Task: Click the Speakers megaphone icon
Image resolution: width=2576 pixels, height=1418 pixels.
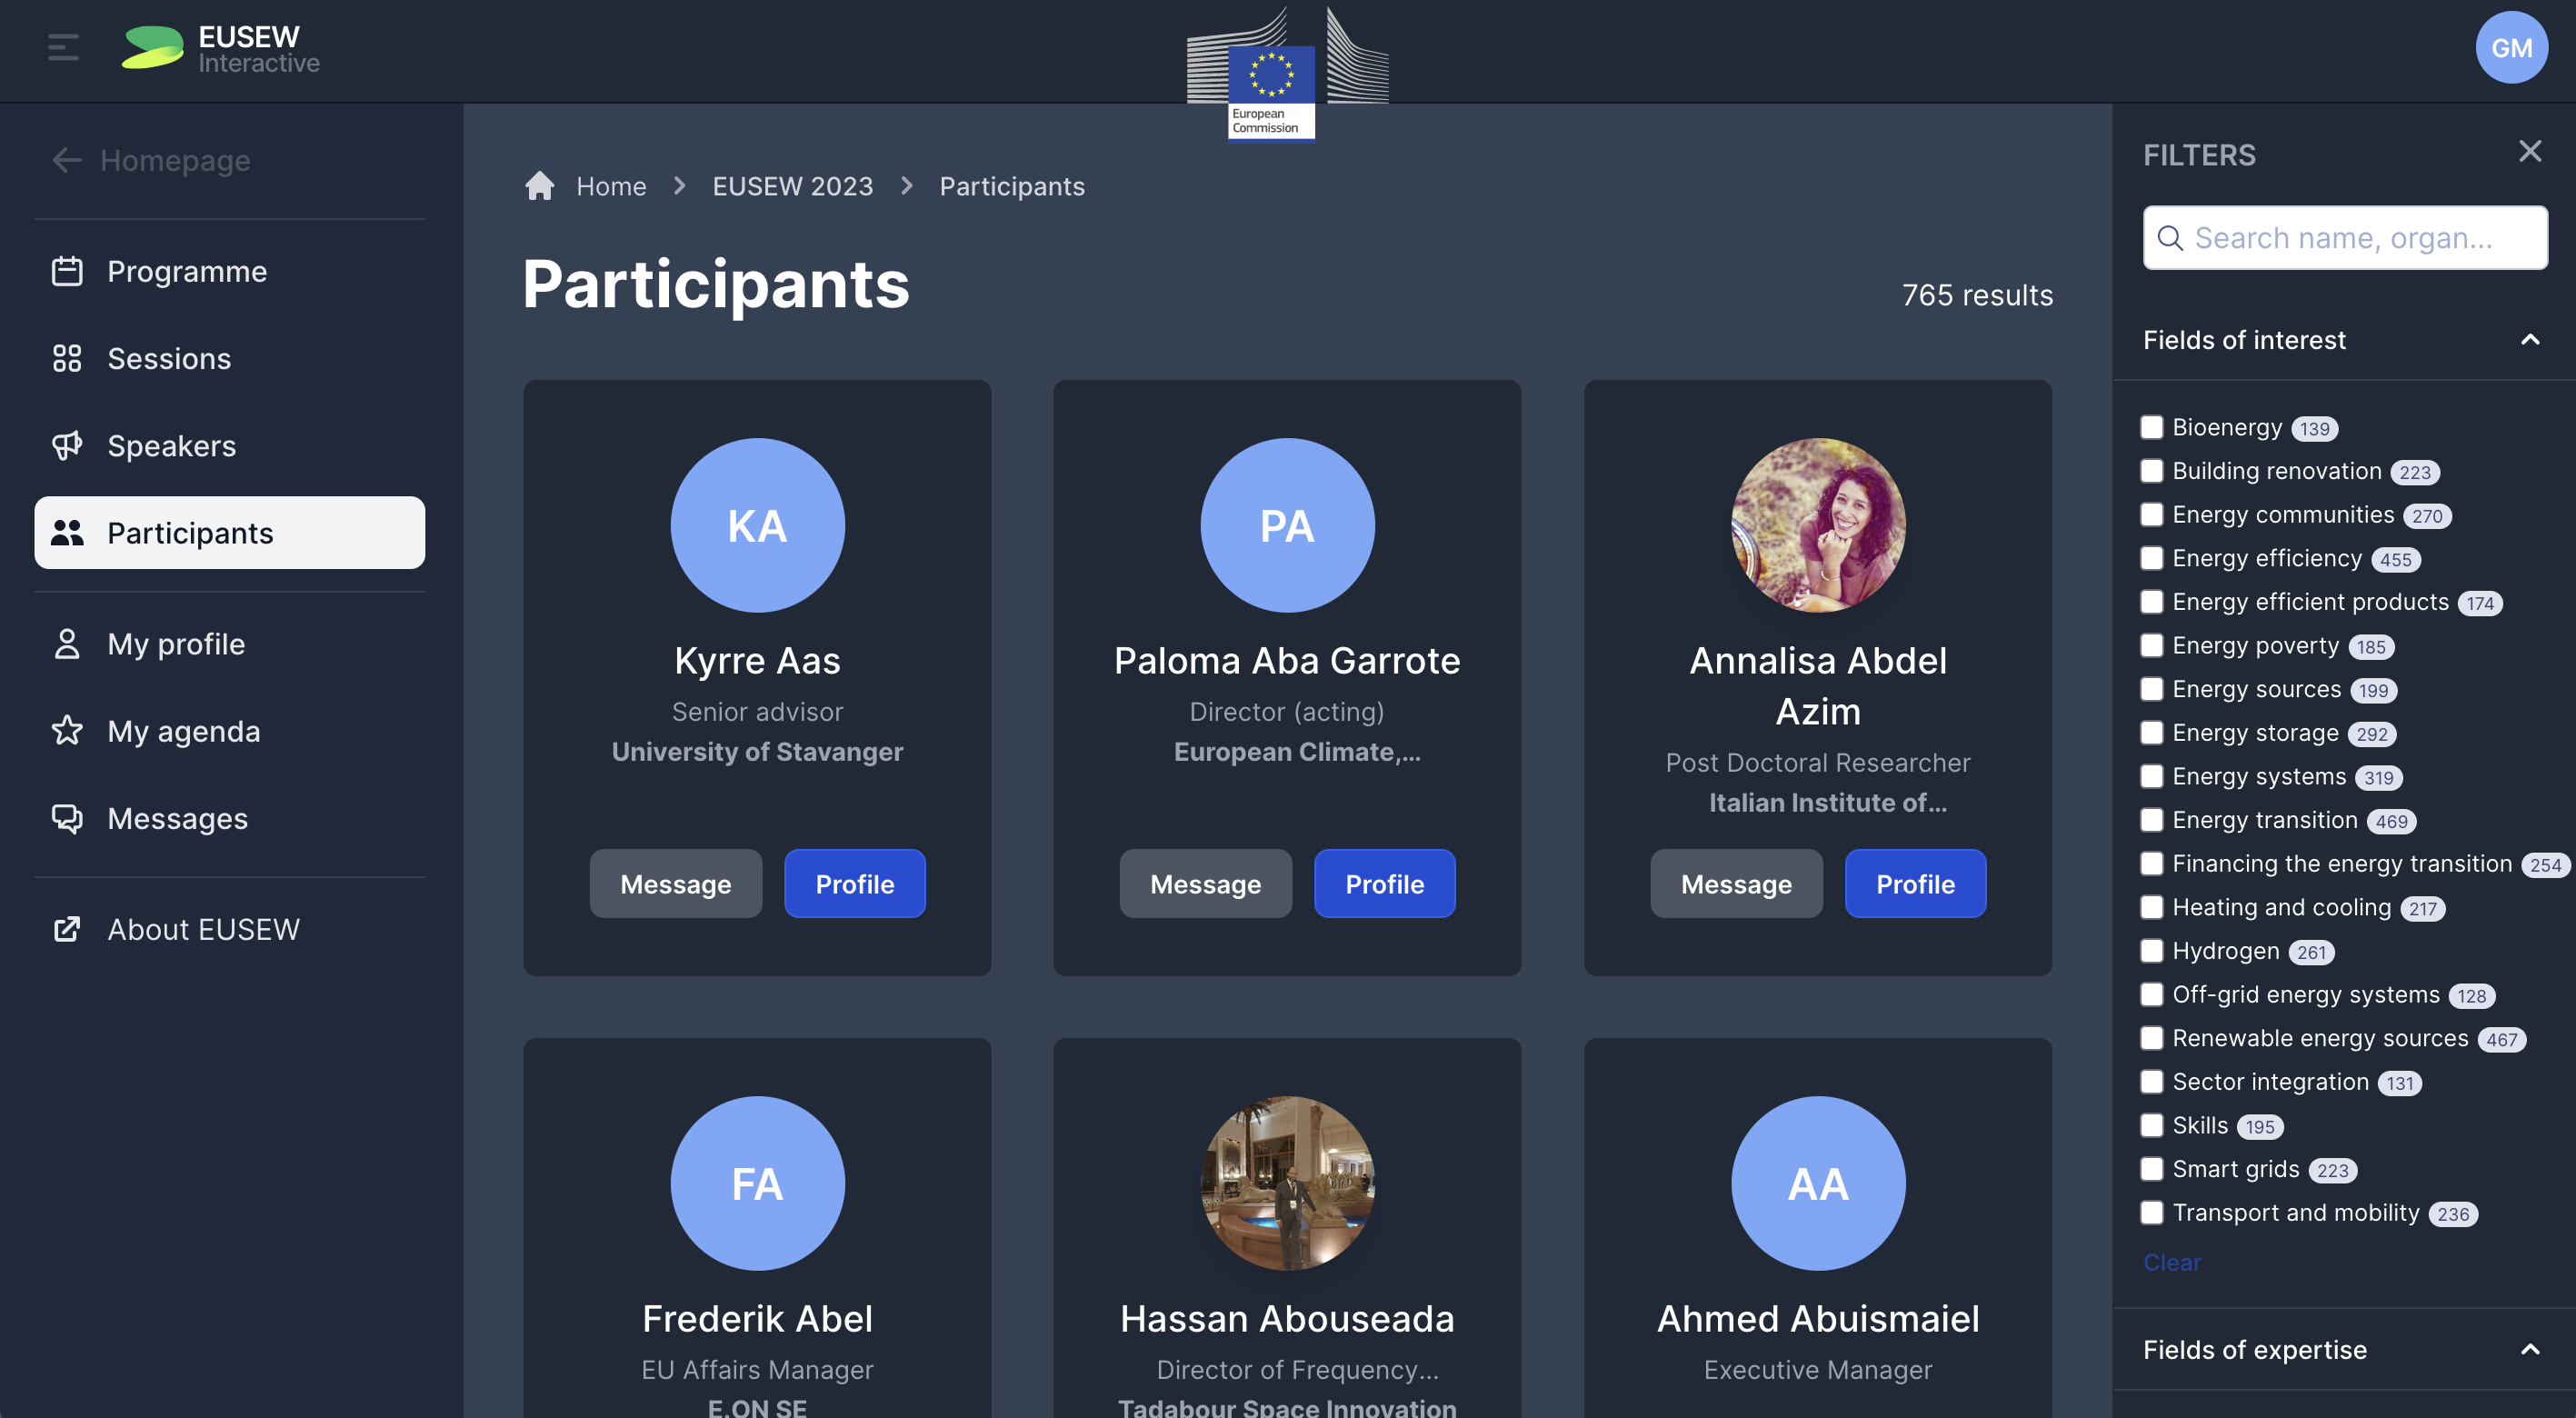Action: coord(67,445)
